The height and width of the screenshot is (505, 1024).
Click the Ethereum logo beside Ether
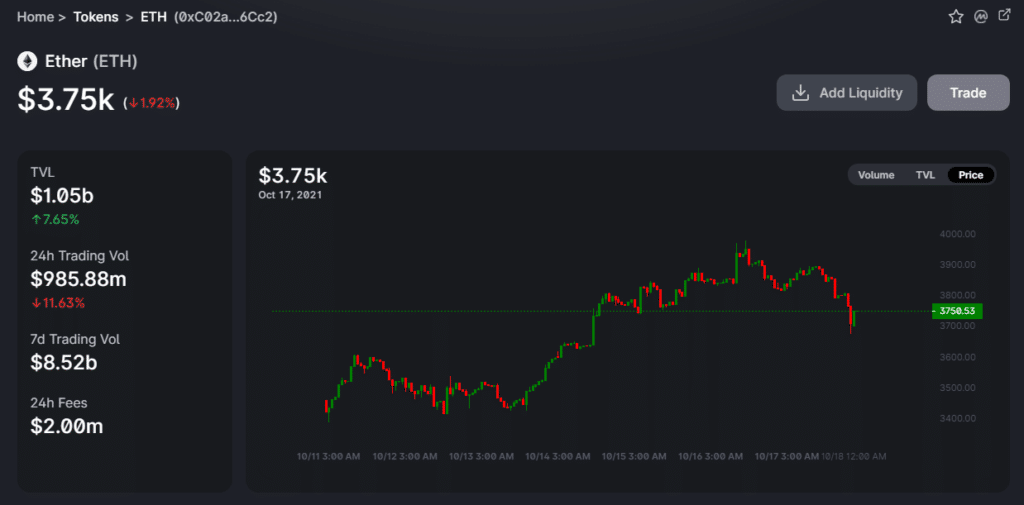point(27,62)
